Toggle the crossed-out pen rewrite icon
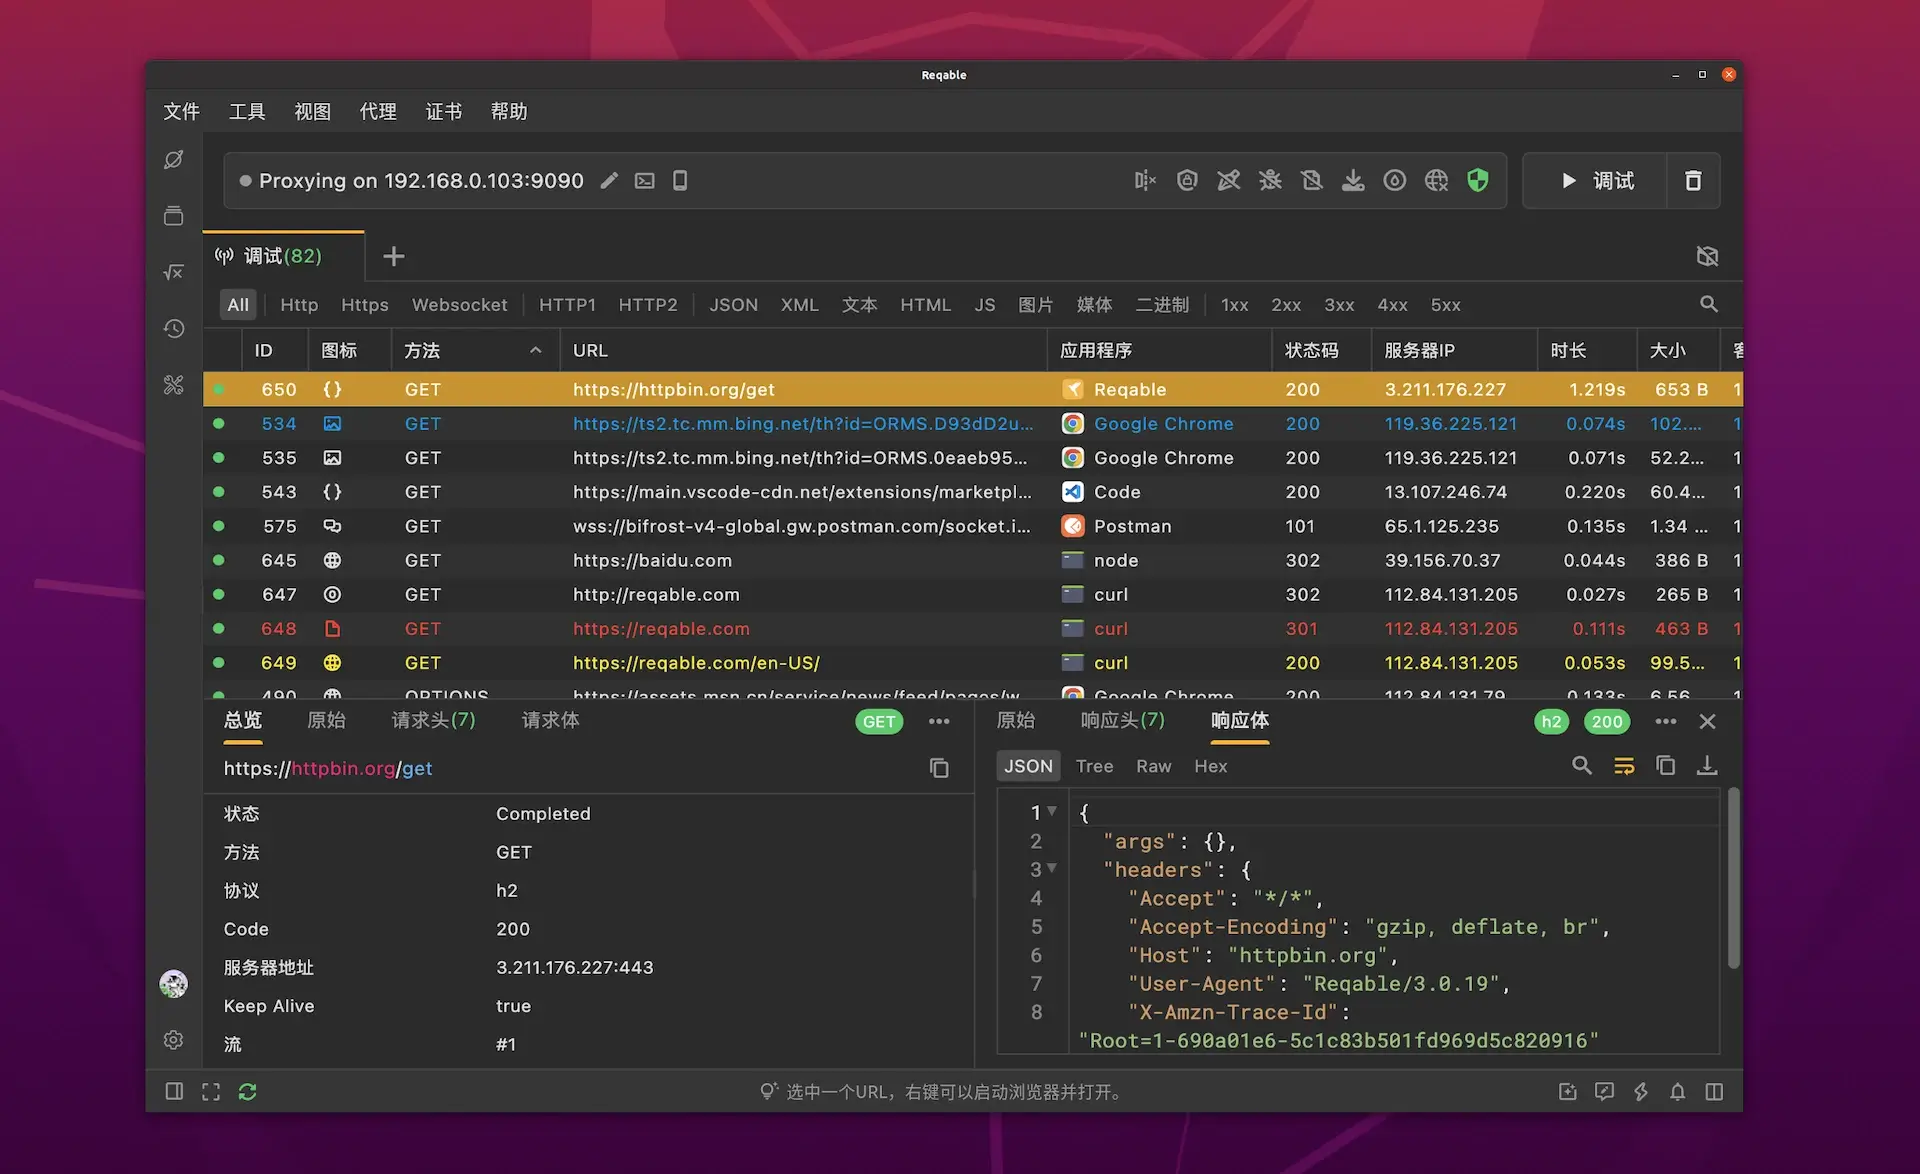 click(1229, 180)
